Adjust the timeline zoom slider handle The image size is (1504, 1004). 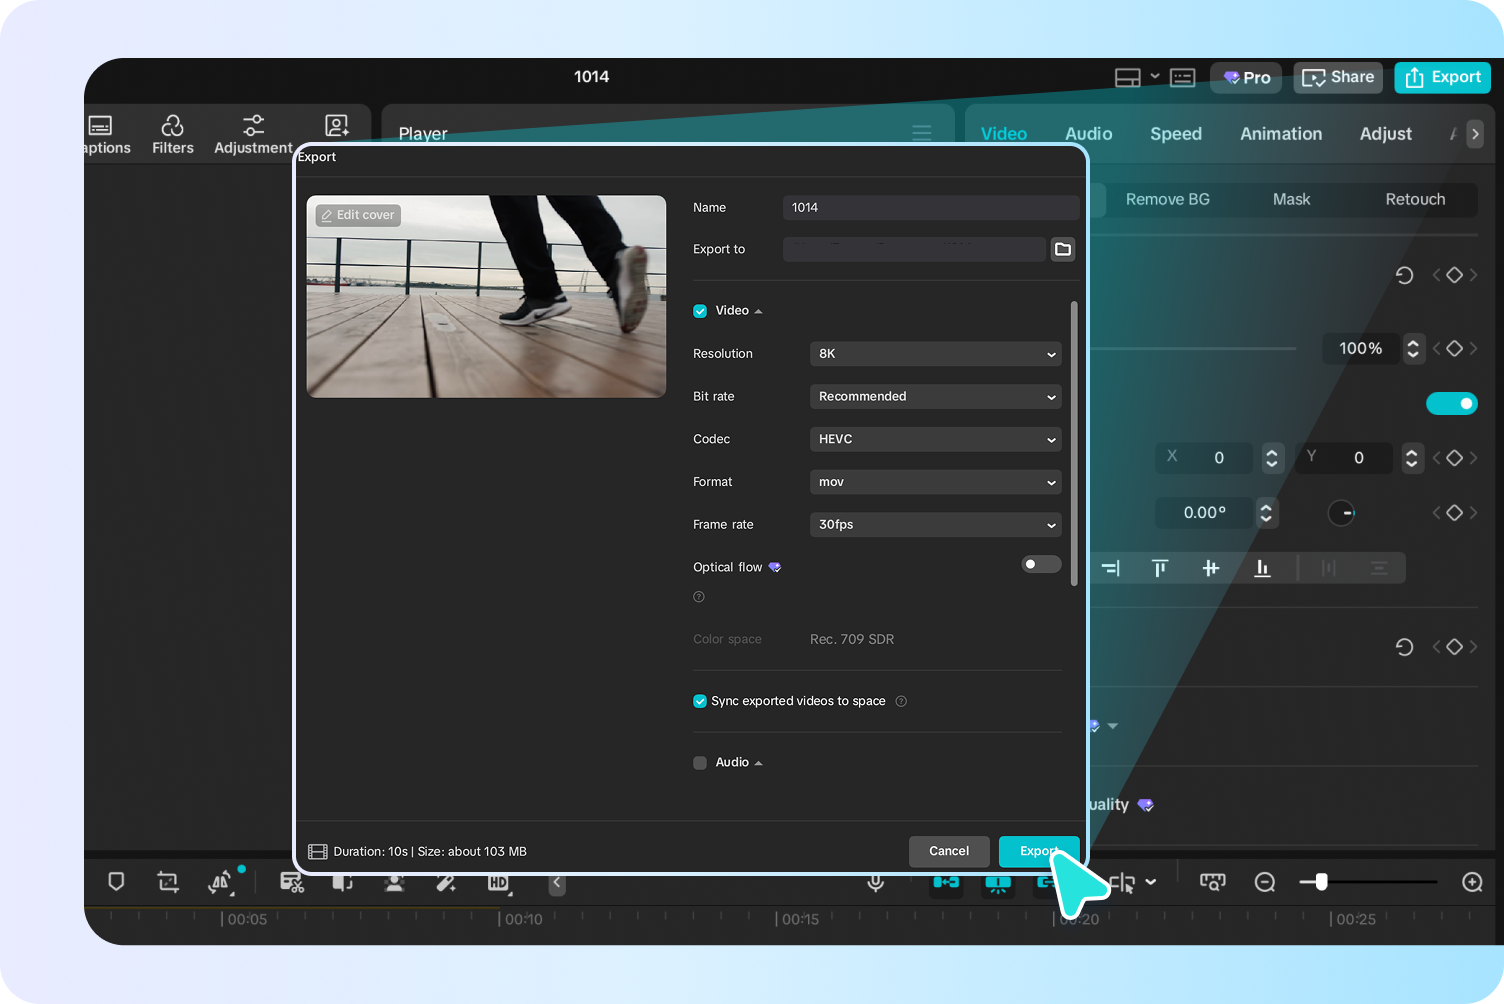(1321, 882)
